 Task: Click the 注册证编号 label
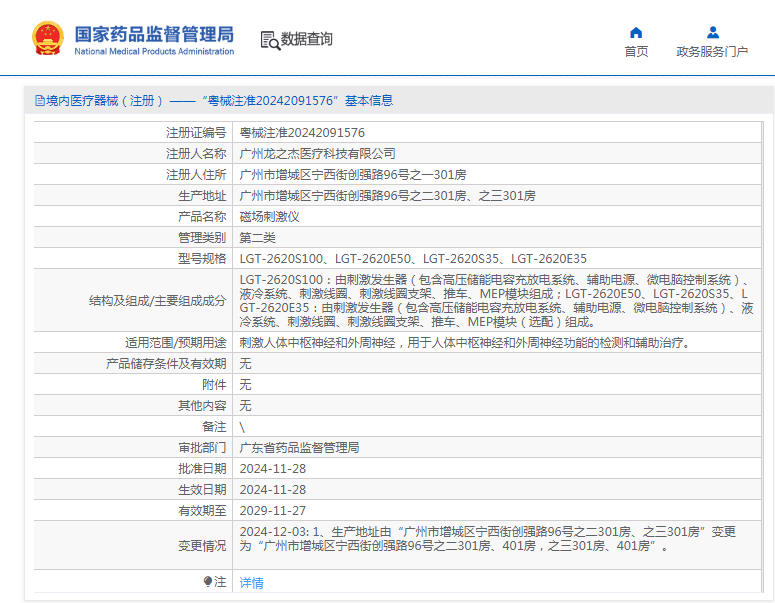point(196,132)
